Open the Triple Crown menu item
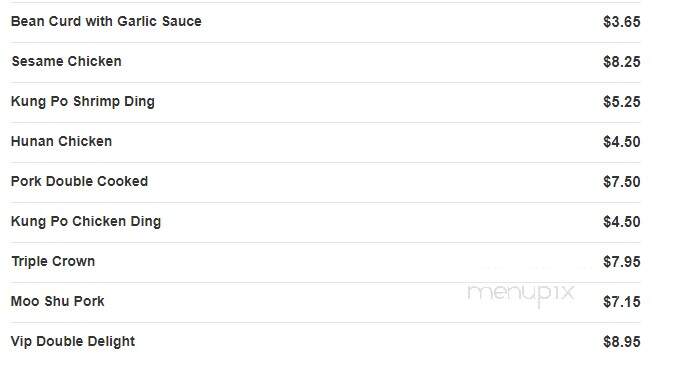 click(53, 262)
